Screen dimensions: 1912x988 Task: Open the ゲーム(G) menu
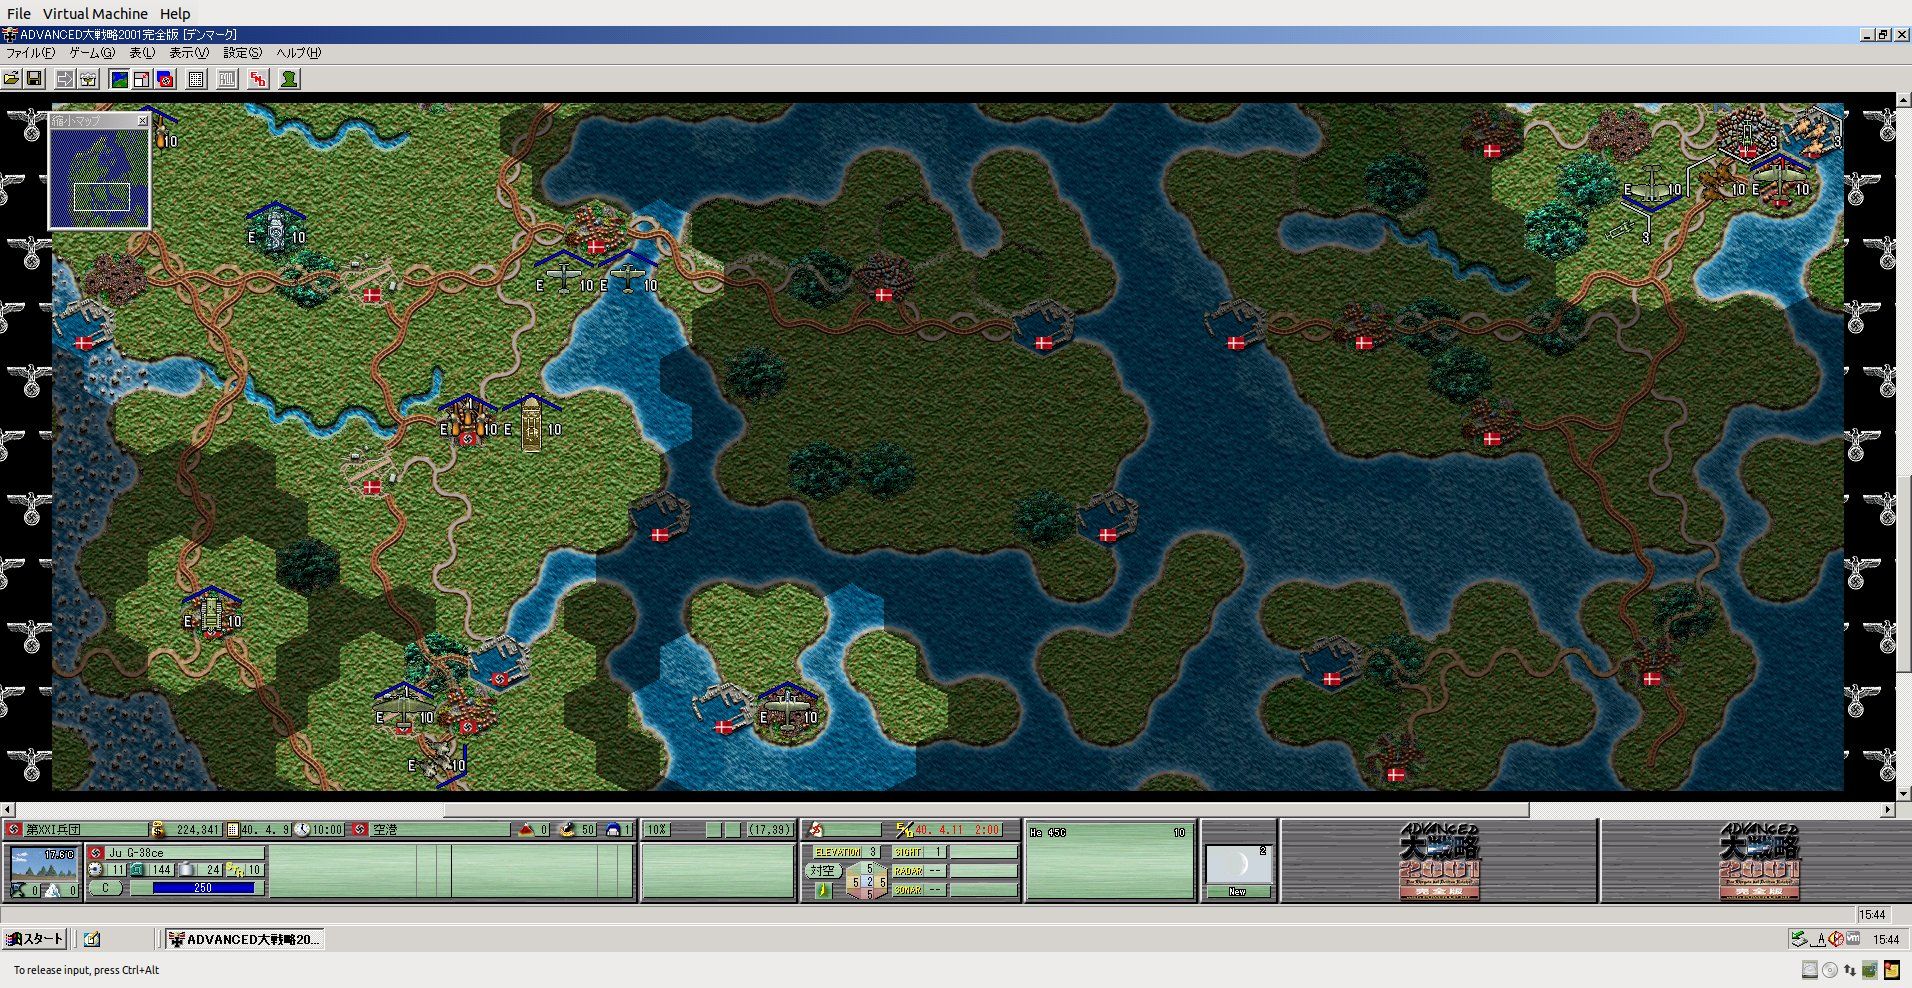92,53
